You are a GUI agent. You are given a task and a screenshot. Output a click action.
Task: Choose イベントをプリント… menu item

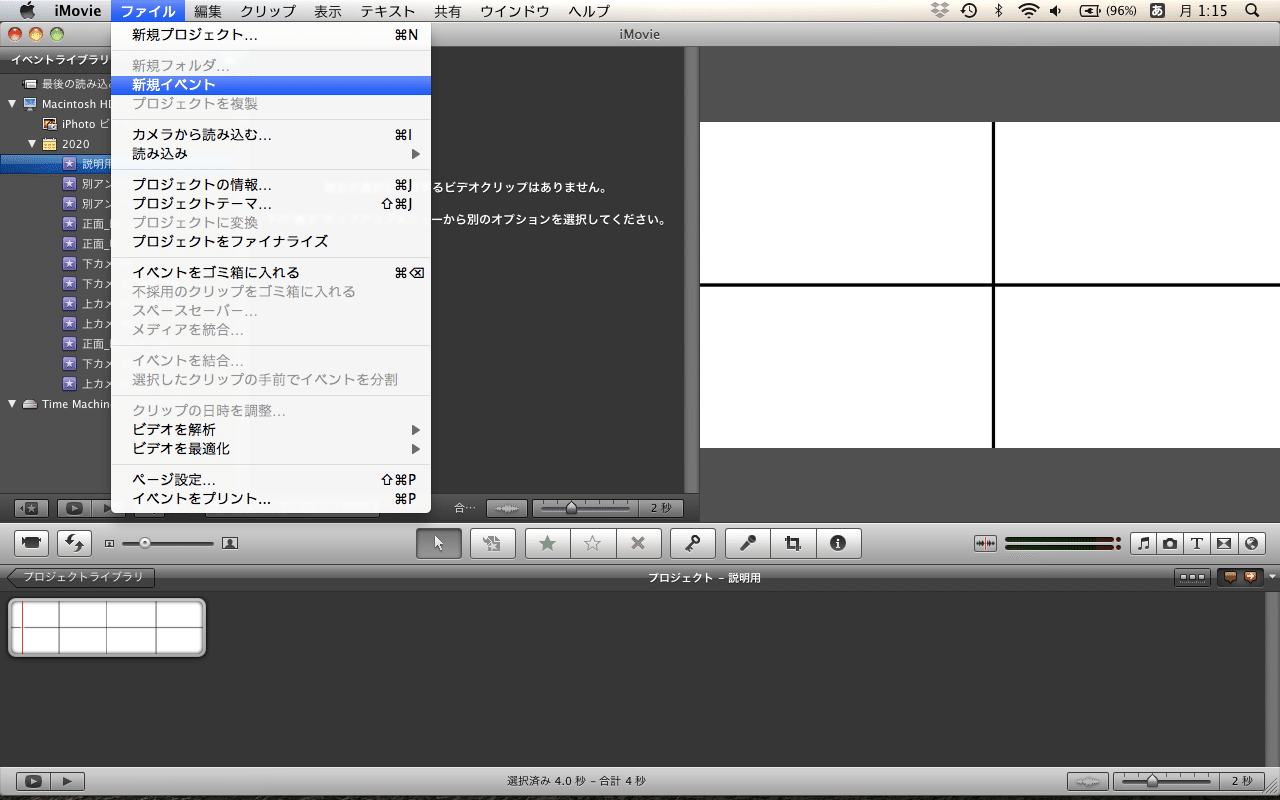(271, 498)
